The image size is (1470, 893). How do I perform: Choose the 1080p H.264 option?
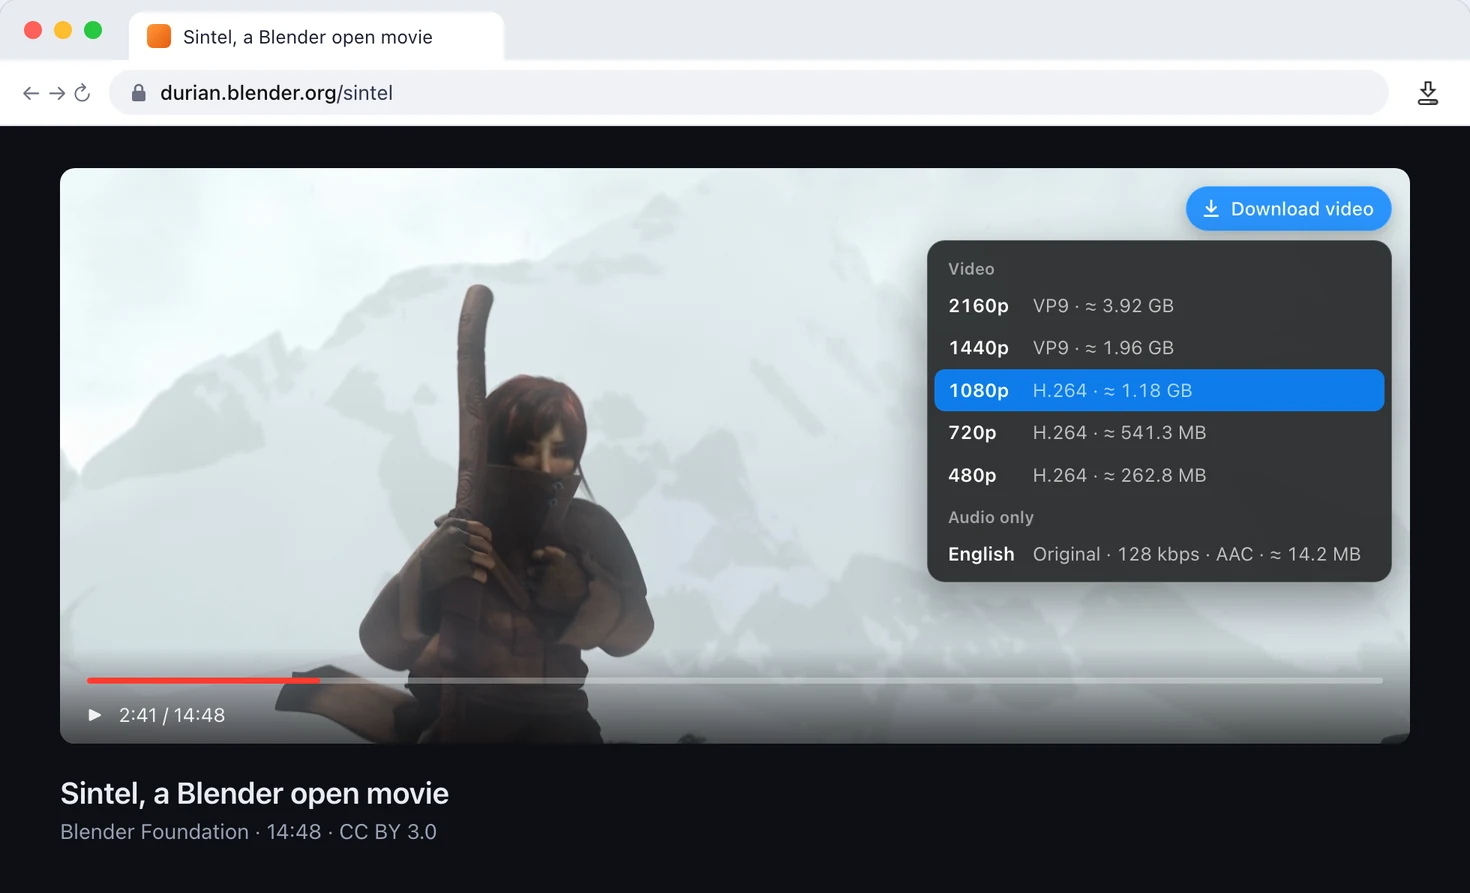tap(1159, 390)
